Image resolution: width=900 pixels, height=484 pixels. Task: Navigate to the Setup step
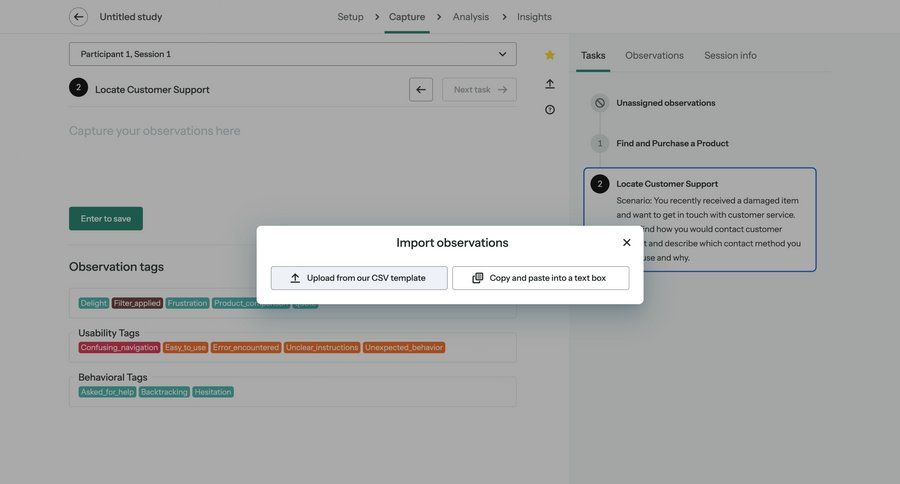coord(350,17)
